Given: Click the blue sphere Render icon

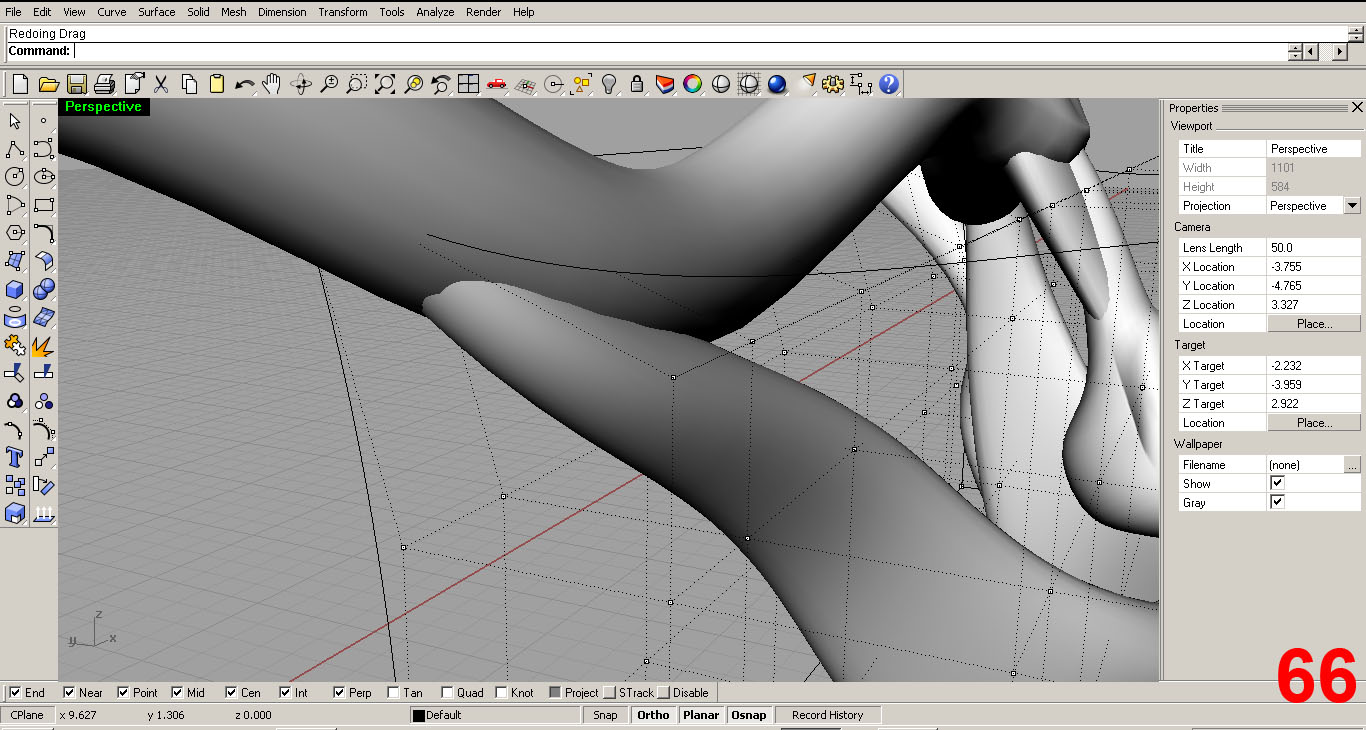Looking at the screenshot, I should (777, 85).
